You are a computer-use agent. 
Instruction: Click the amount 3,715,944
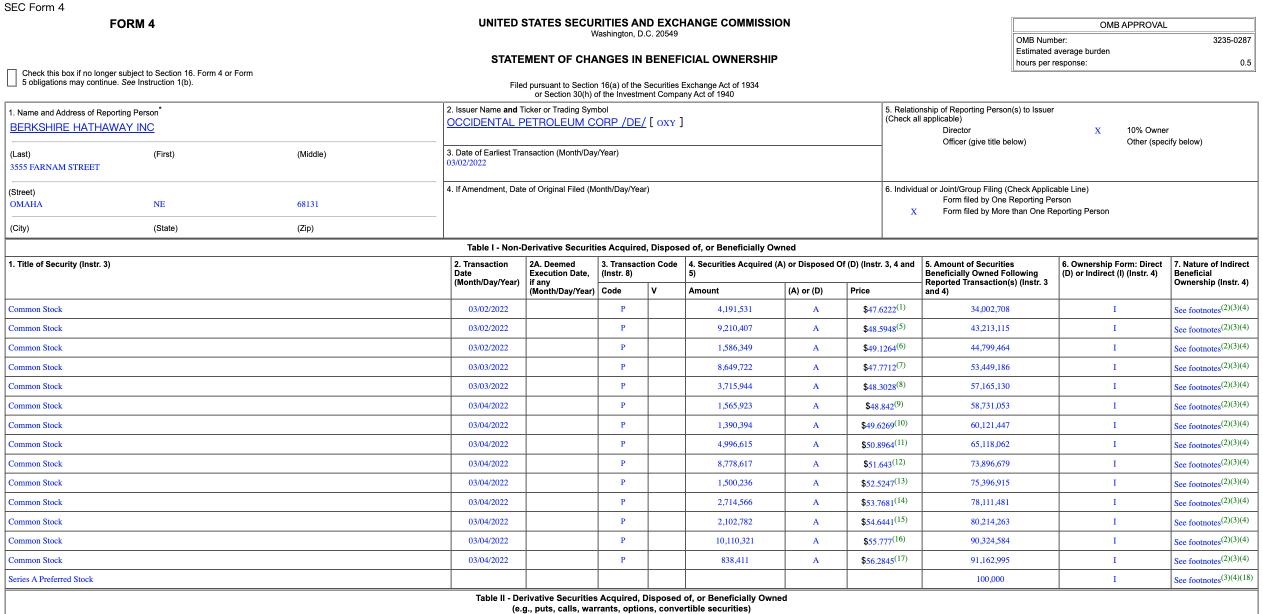tap(735, 386)
